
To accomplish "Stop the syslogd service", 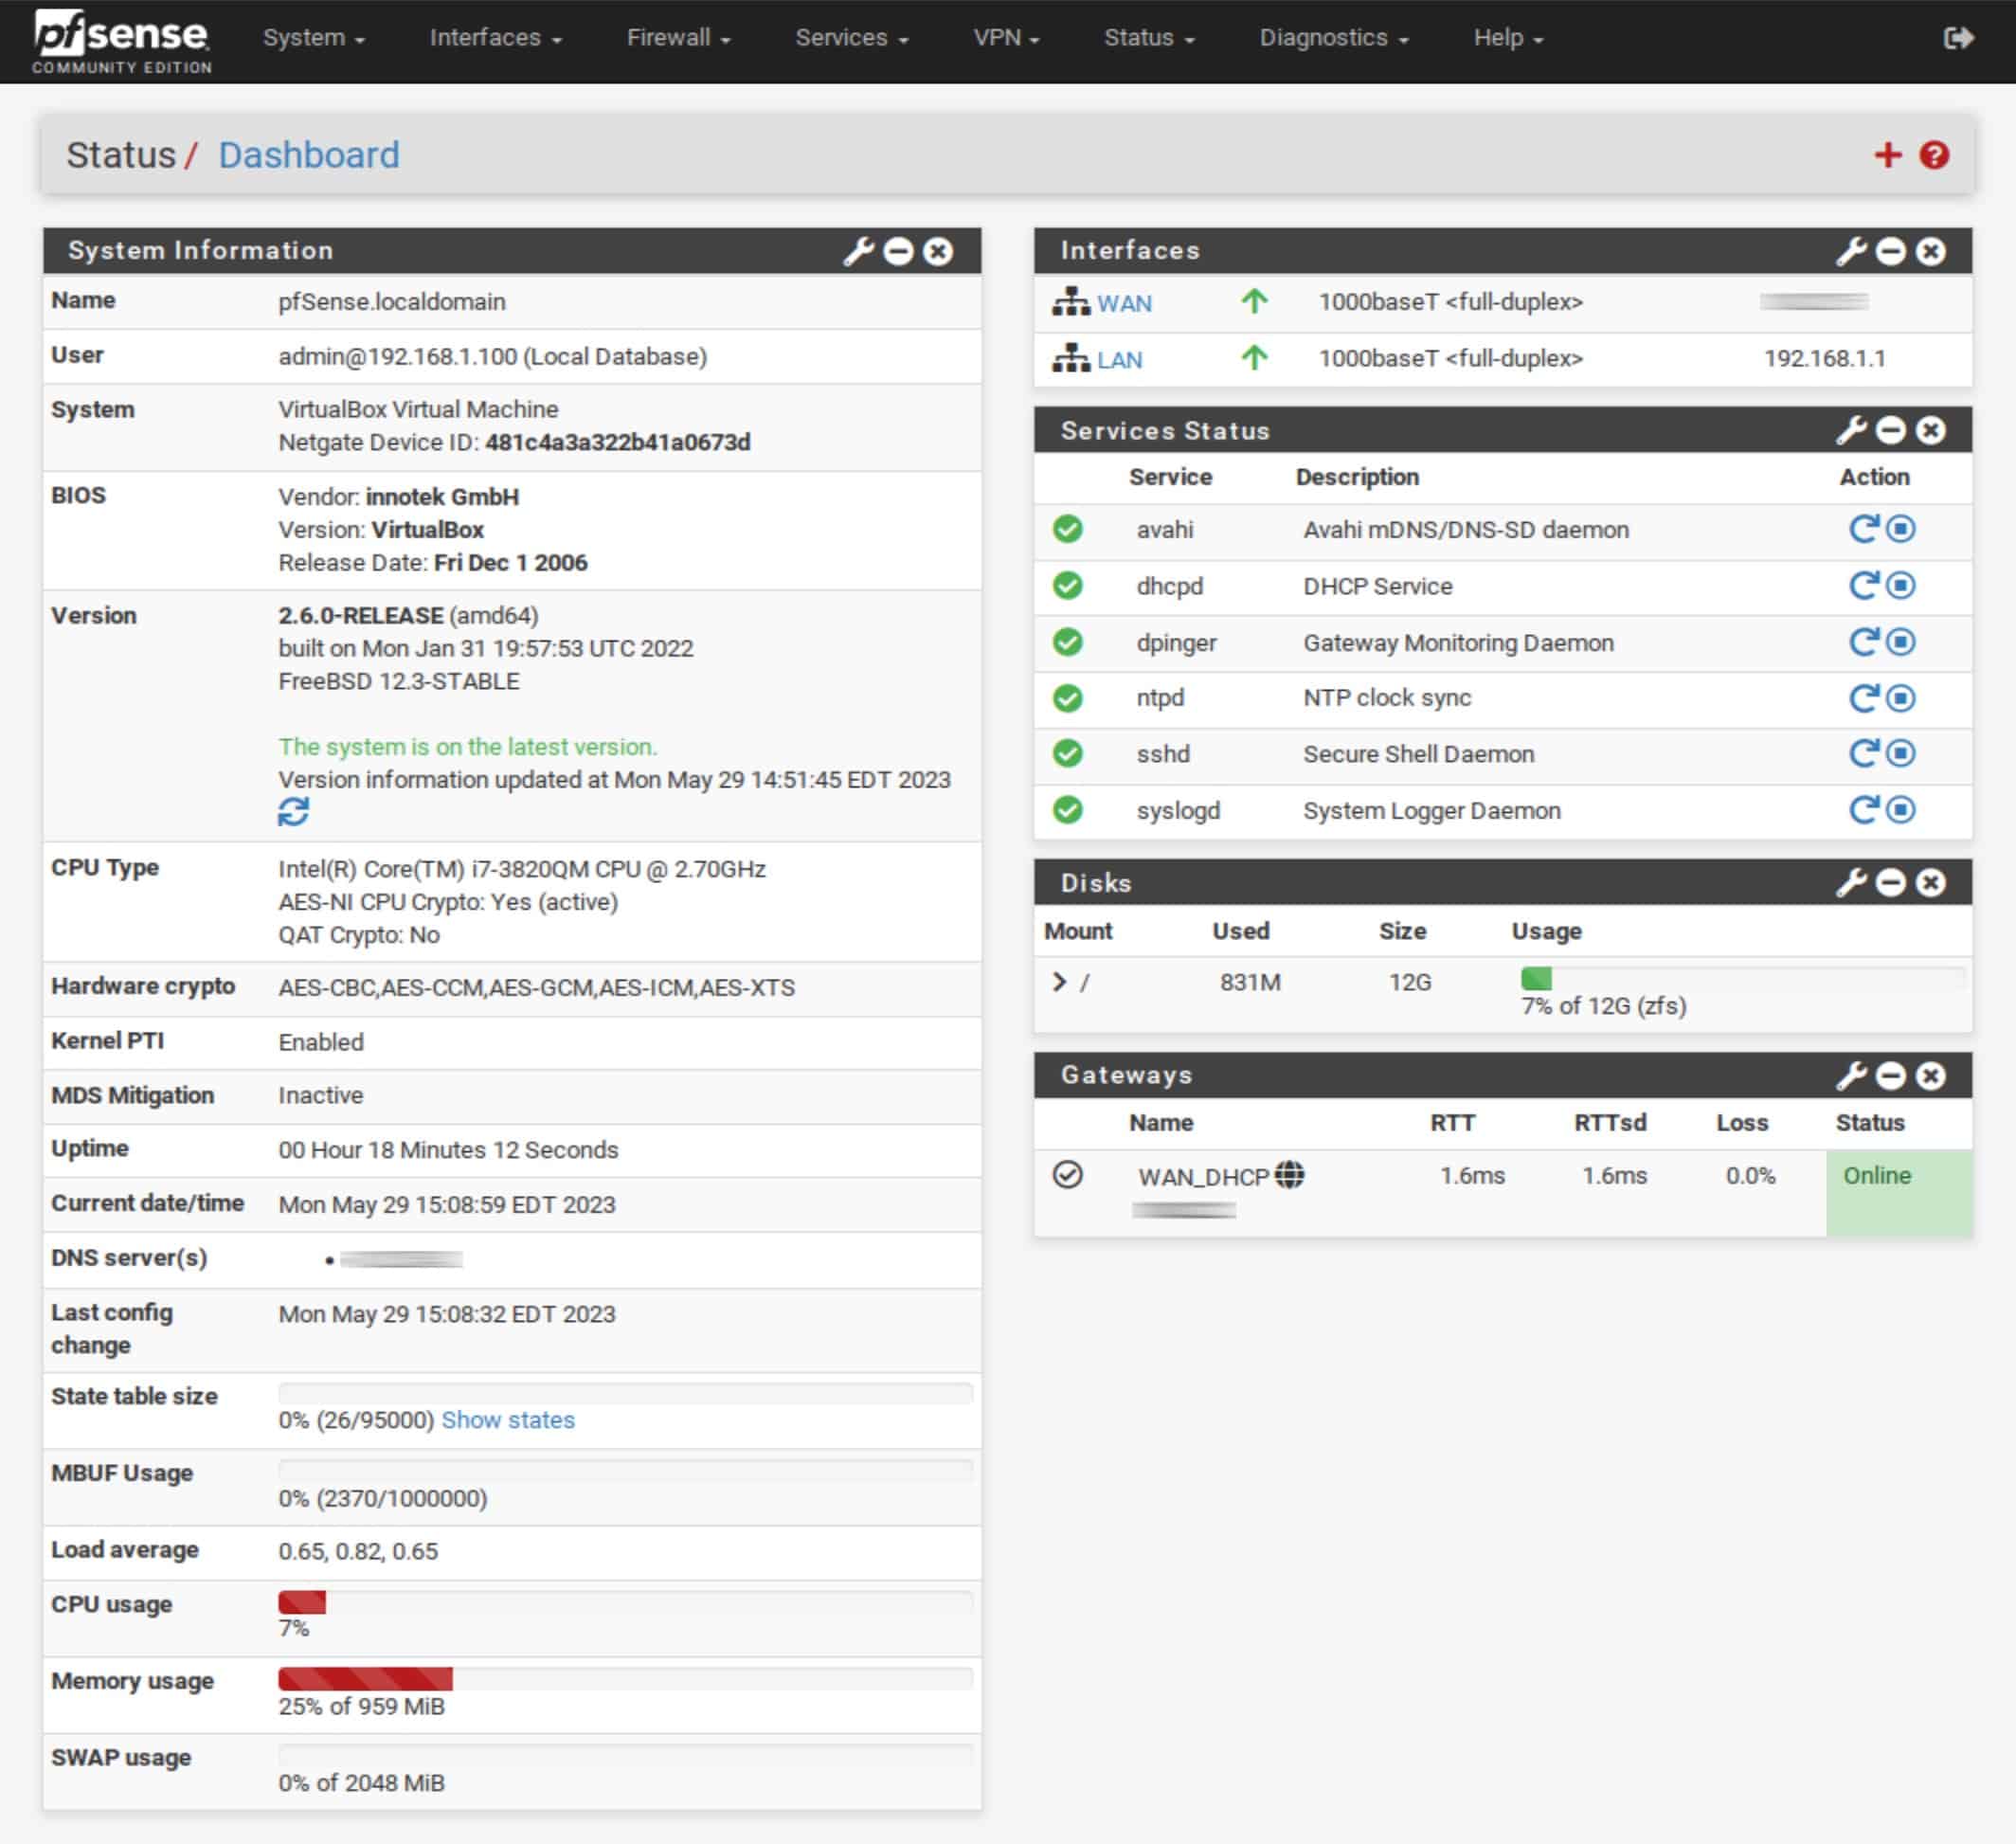I will pos(1901,809).
